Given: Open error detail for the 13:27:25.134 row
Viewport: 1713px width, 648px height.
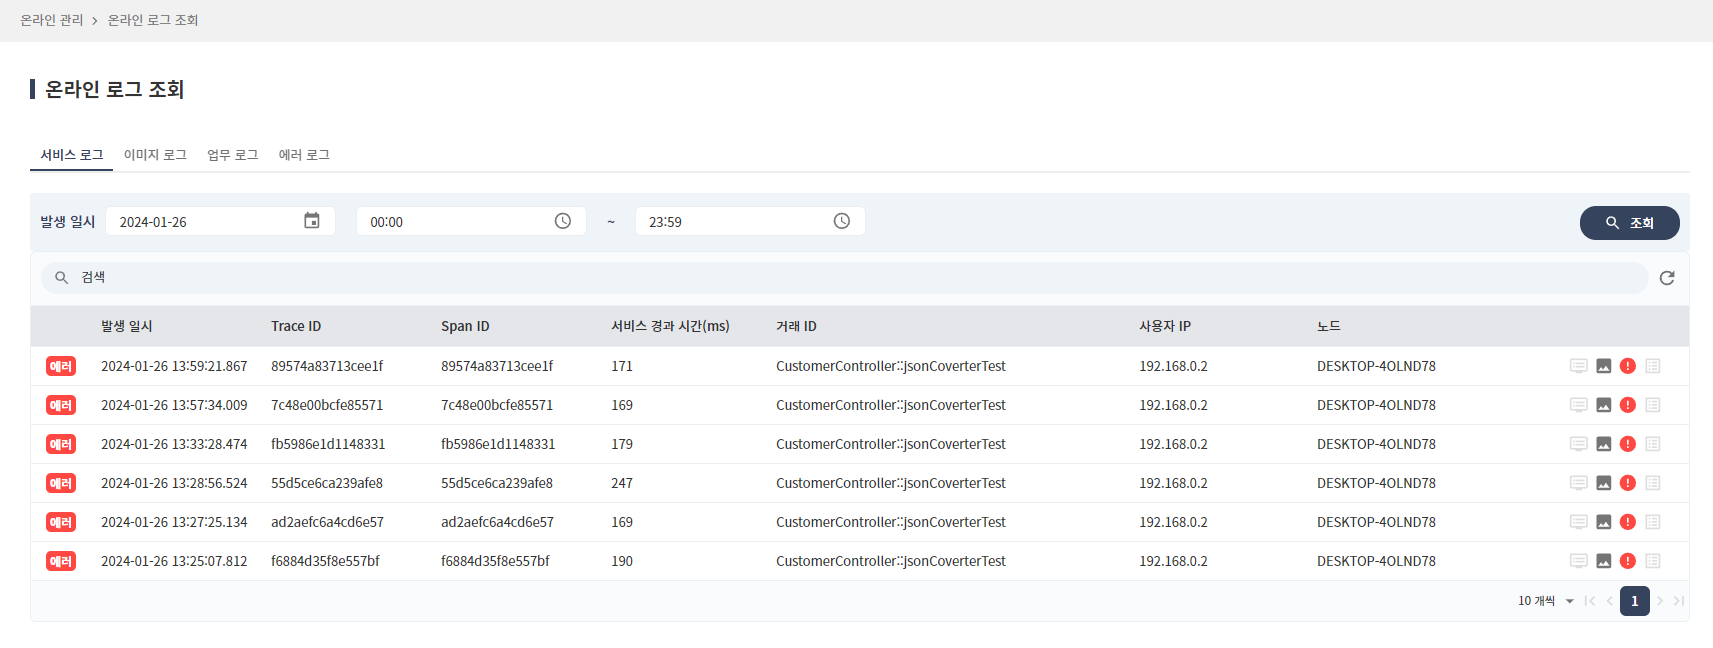Looking at the screenshot, I should (x=1628, y=522).
